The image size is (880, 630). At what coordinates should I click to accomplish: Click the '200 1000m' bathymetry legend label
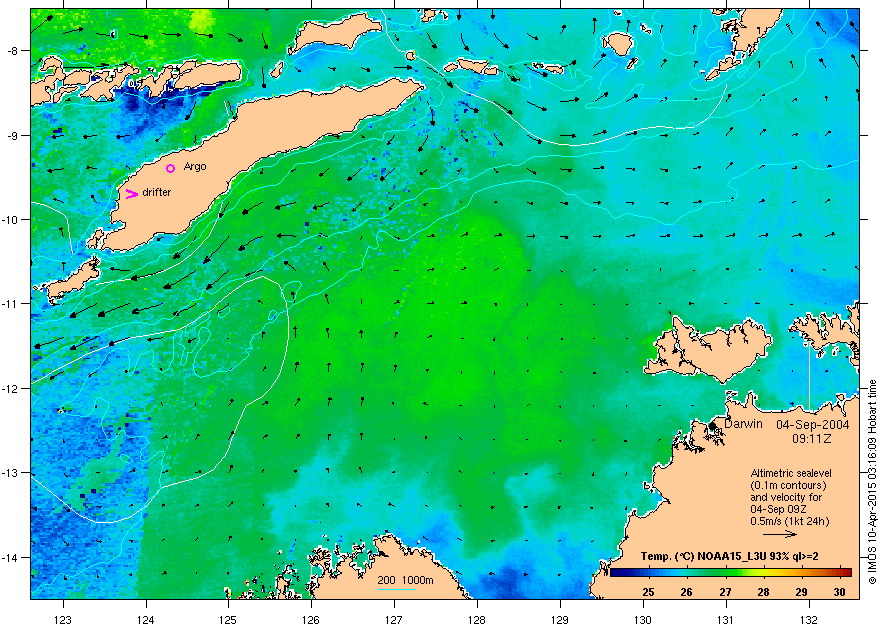[405, 580]
